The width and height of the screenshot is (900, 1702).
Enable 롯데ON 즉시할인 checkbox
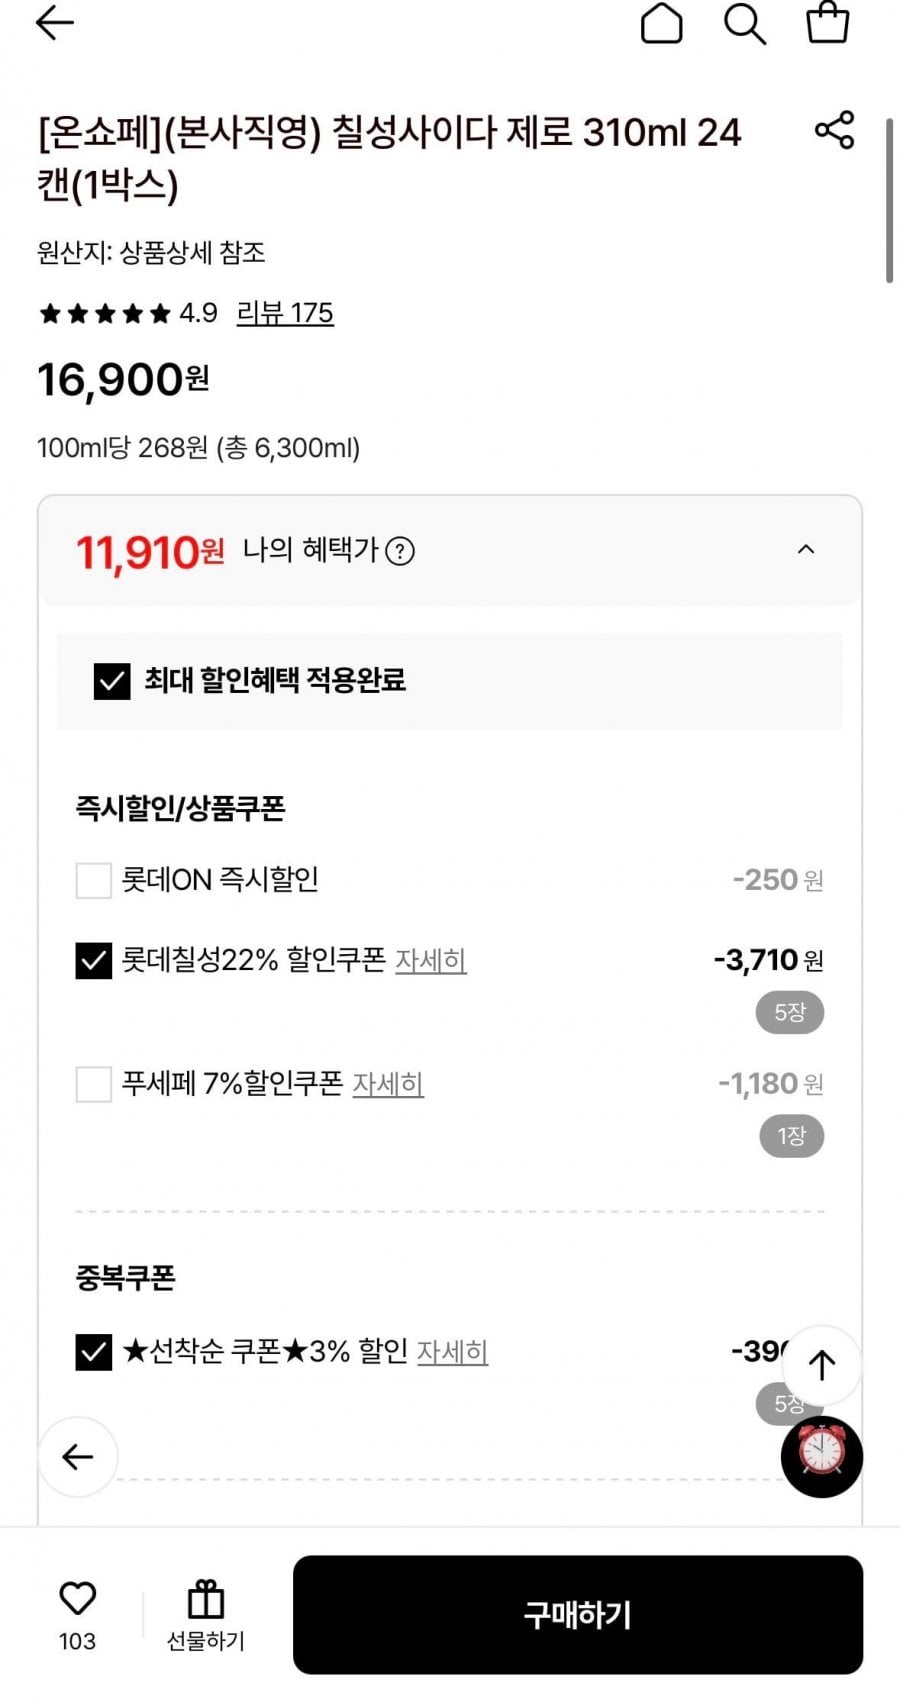pos(94,881)
